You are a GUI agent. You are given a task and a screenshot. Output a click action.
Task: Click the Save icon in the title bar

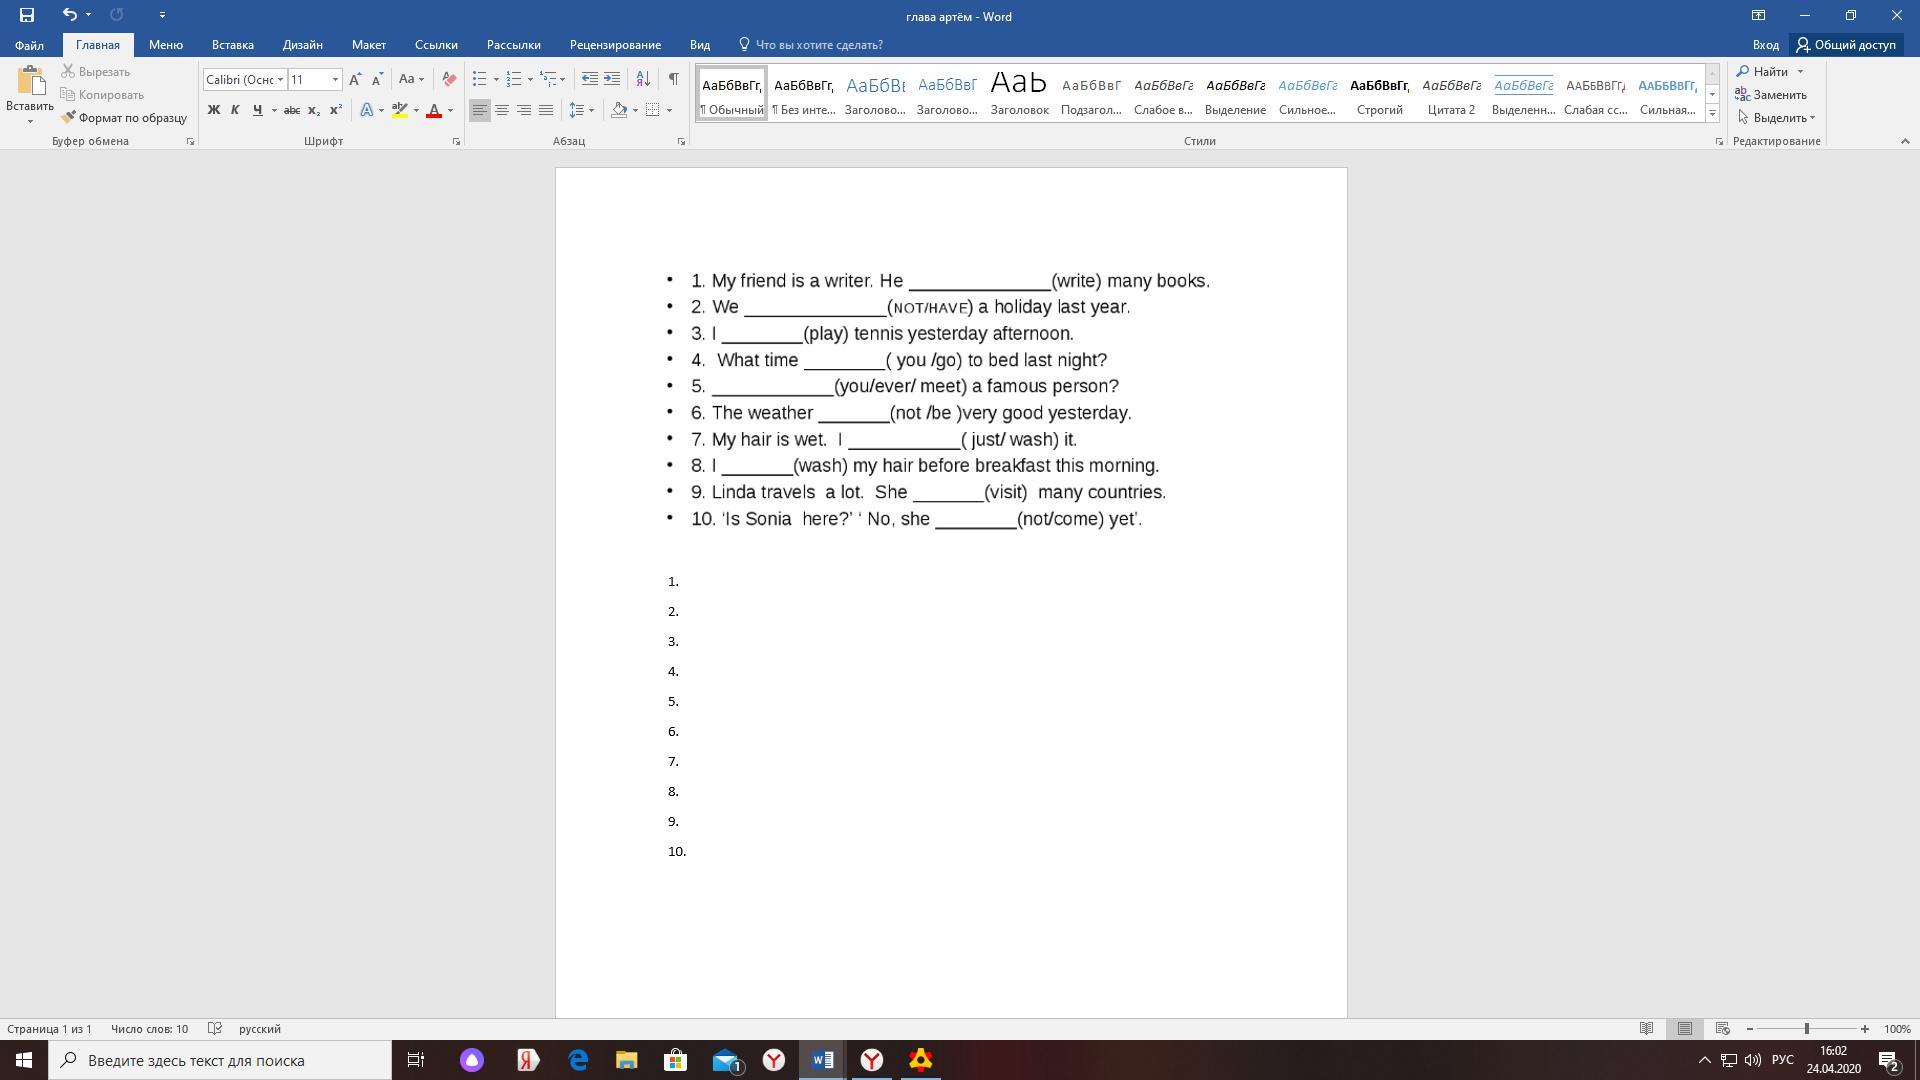(x=27, y=15)
